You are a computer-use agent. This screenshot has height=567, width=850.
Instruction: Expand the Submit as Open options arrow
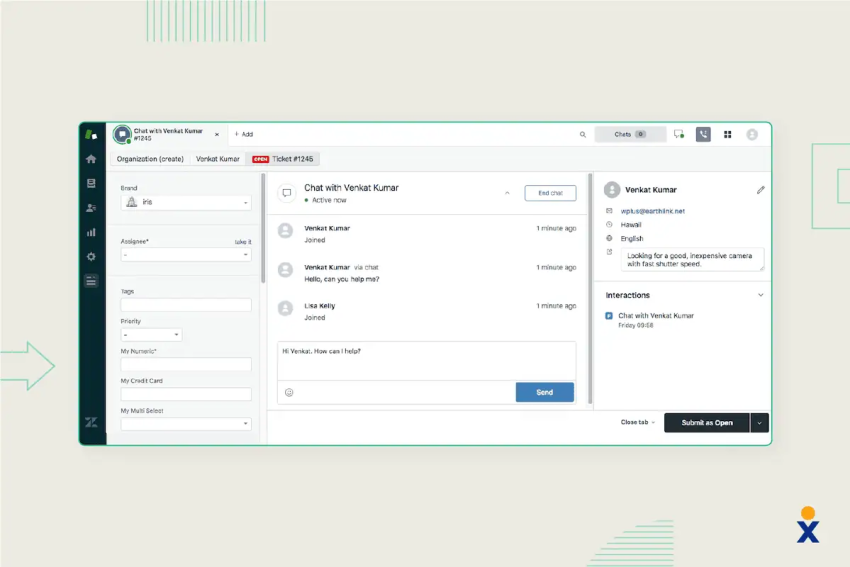(759, 423)
